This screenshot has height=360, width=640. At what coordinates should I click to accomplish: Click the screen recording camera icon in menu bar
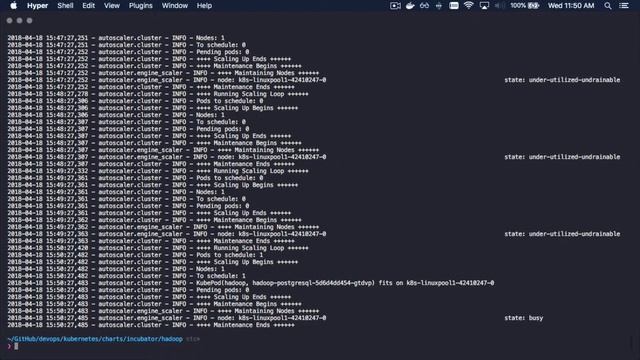point(395,6)
